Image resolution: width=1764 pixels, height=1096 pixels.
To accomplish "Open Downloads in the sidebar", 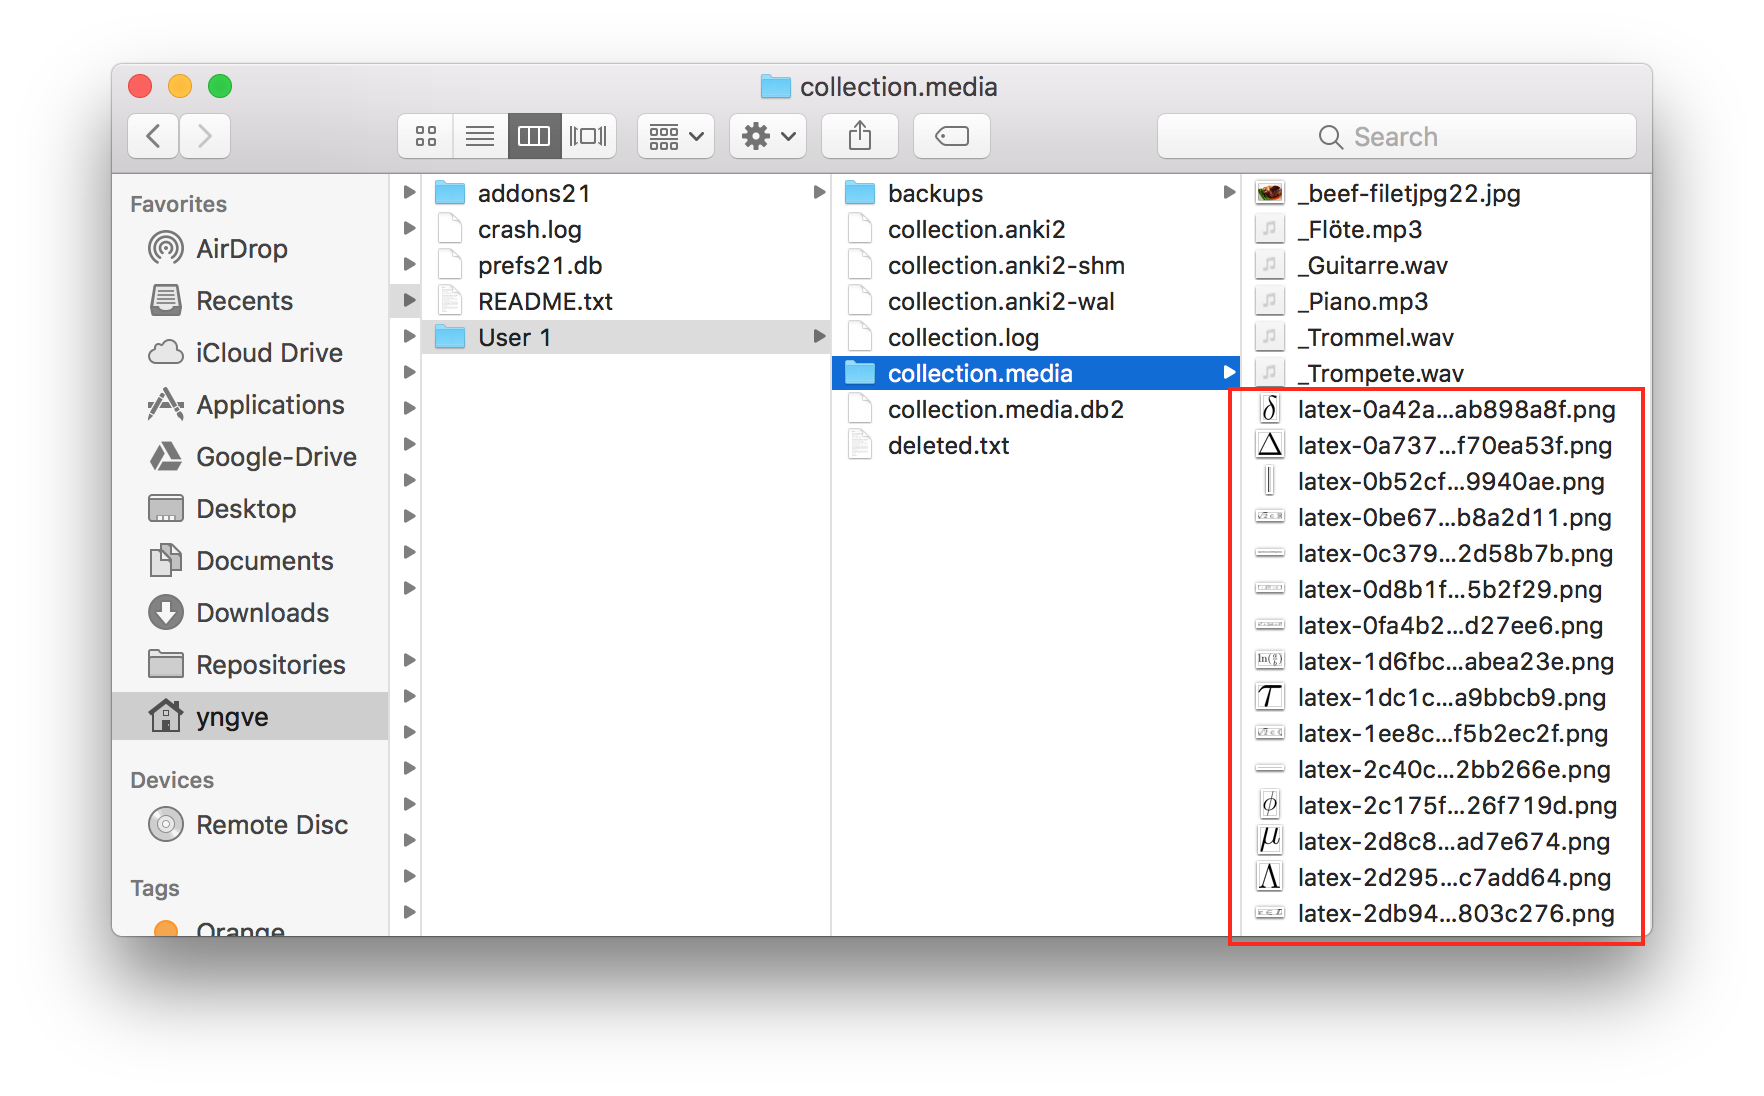I will 250,613.
